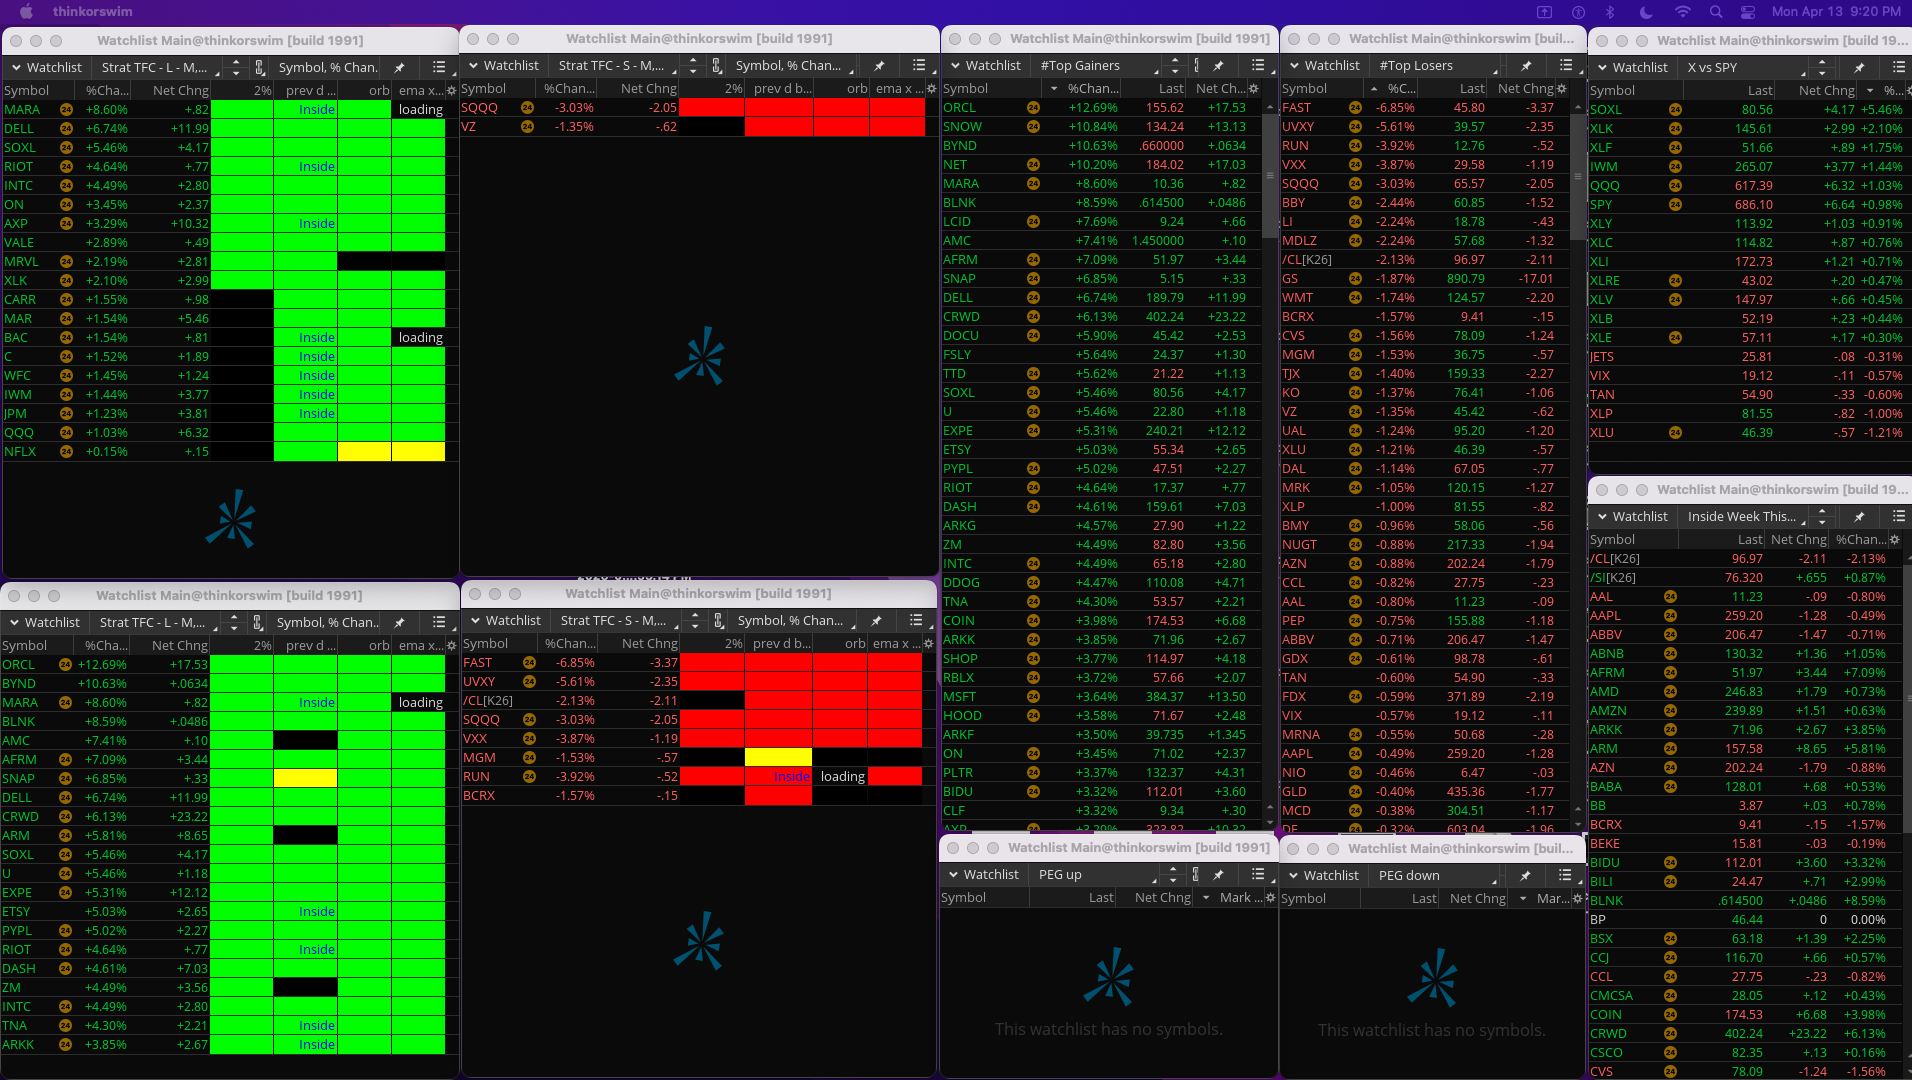Screen dimensions: 1912x1080
Task: Open the list menu icon in Inside Week watchlist
Action: click(1898, 516)
